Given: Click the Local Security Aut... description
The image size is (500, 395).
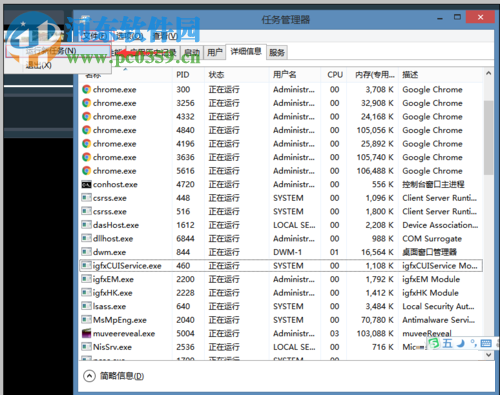Looking at the screenshot, I should pos(438,306).
